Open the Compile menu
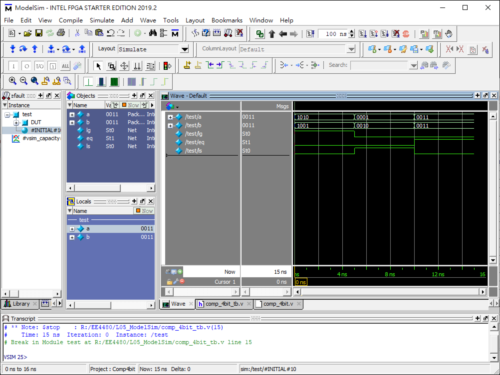Viewport: 500px width, 375px height. click(71, 20)
